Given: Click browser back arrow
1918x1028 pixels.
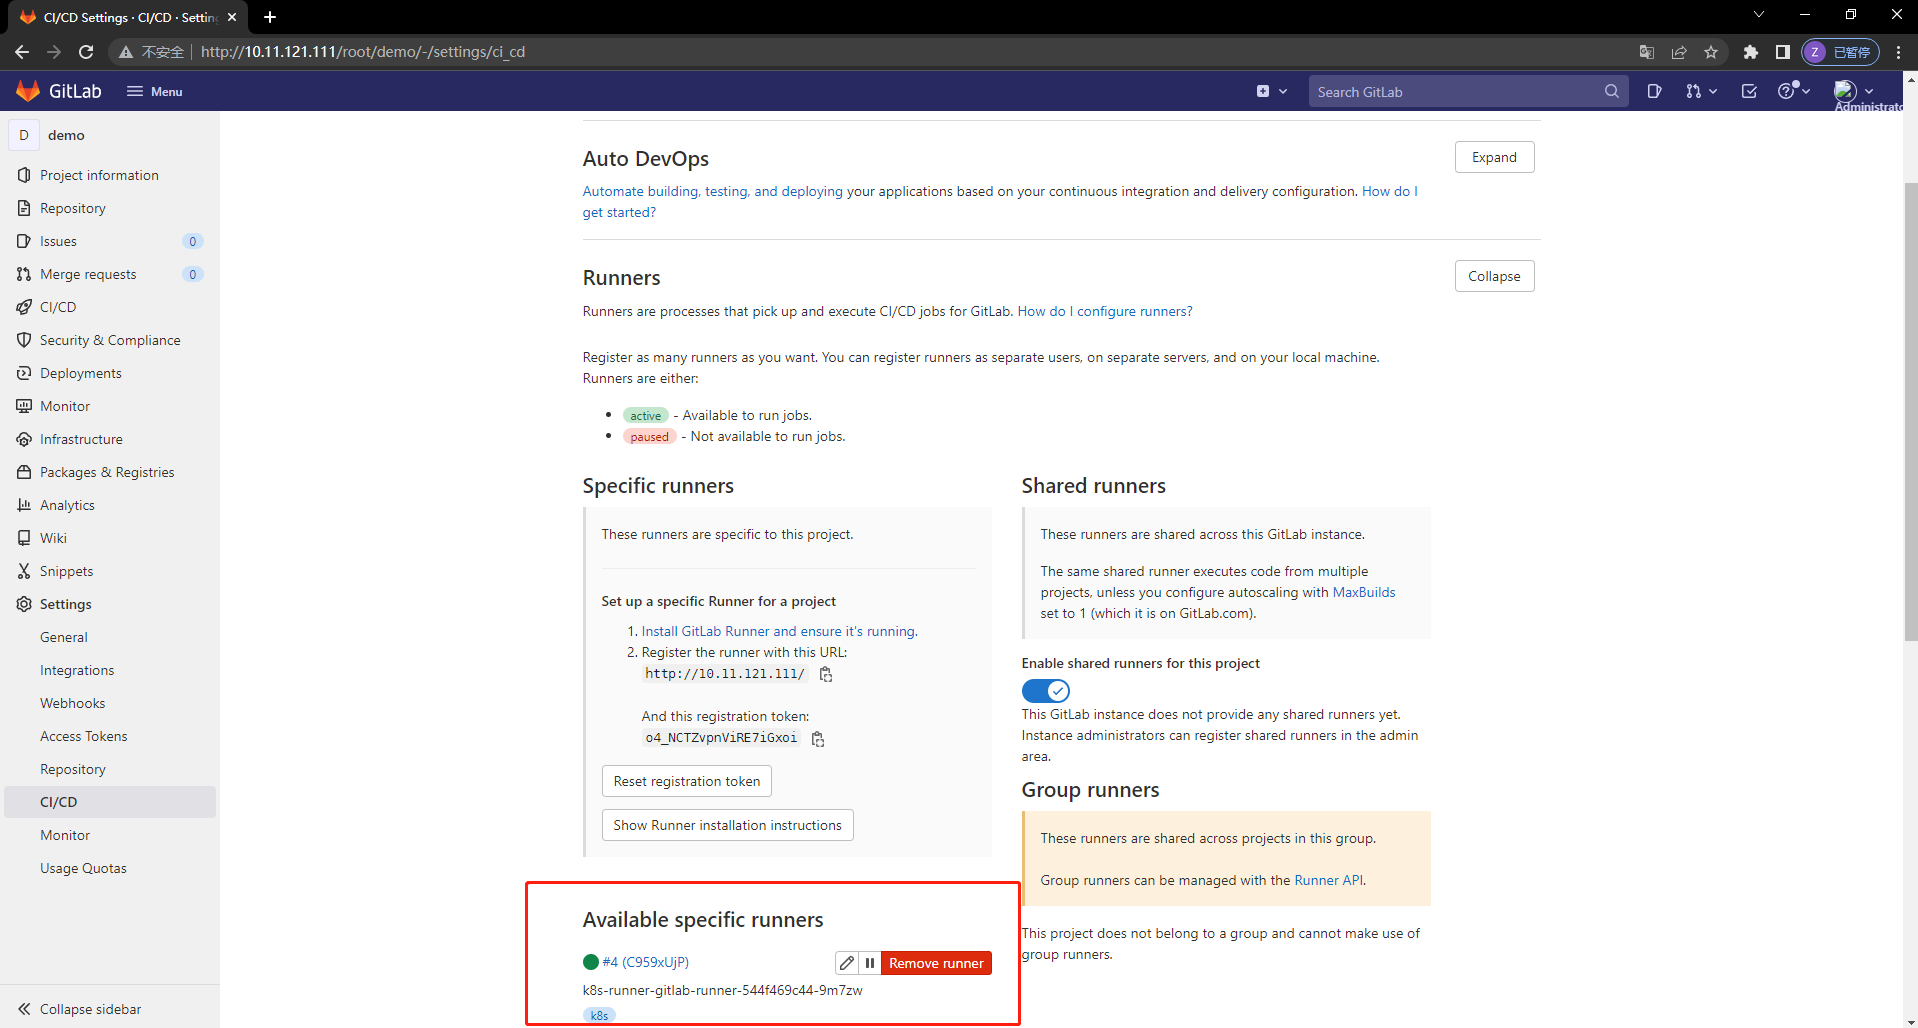Looking at the screenshot, I should [22, 52].
